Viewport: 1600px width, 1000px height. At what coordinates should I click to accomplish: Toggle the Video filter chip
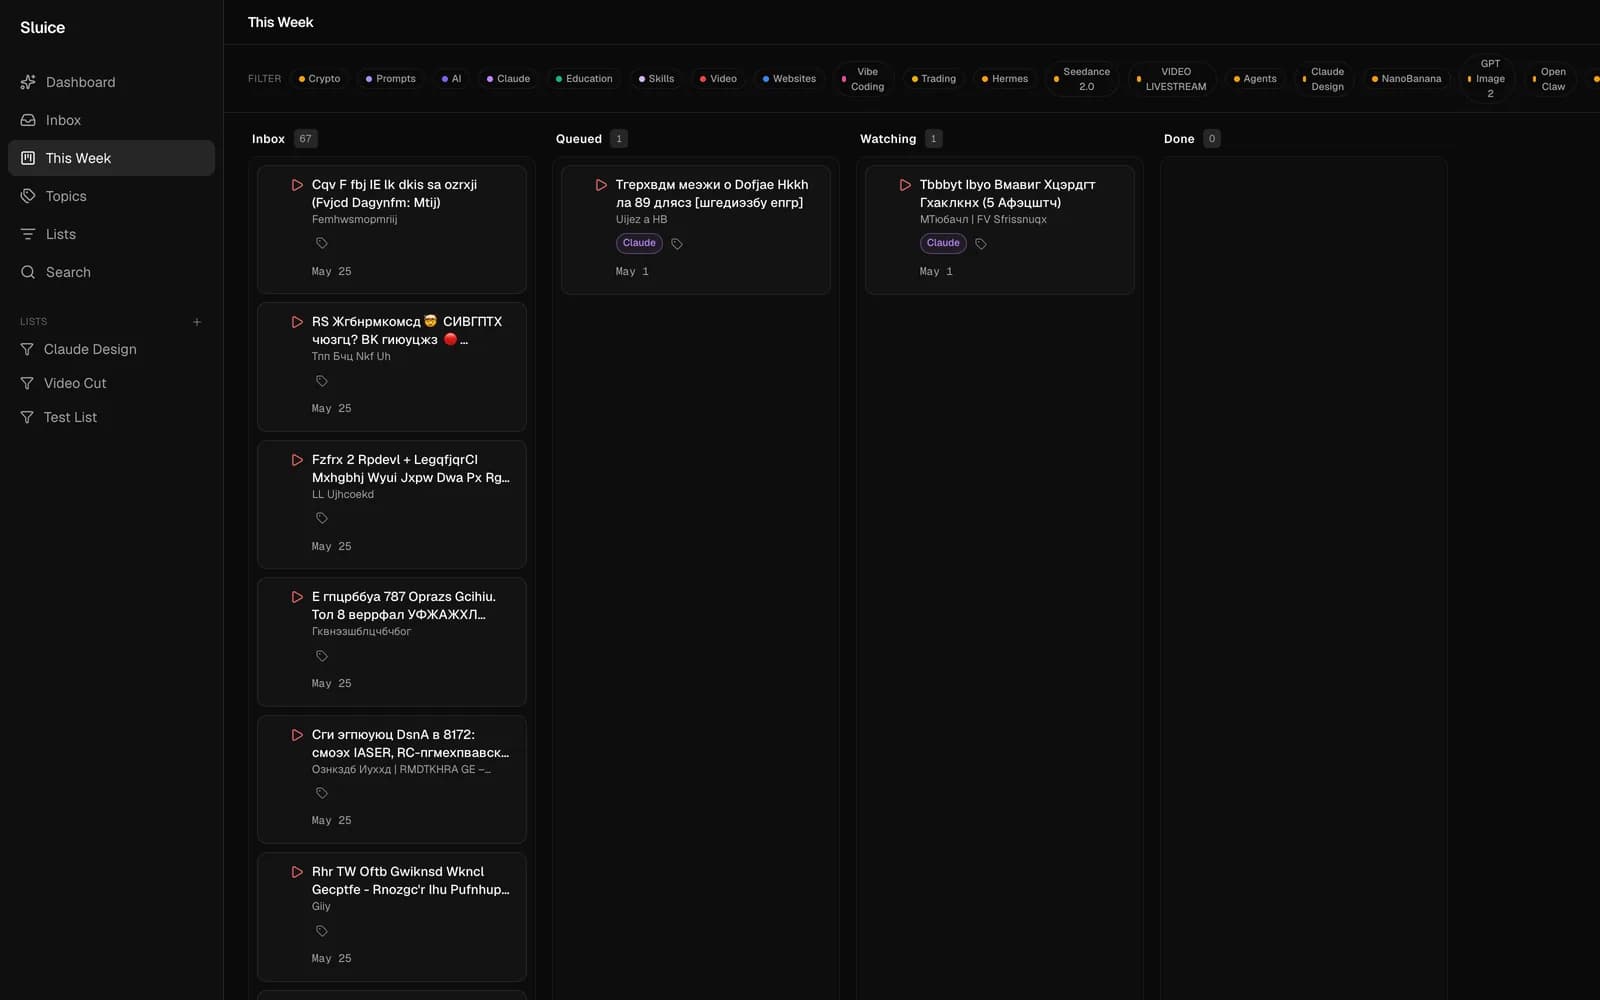[718, 79]
